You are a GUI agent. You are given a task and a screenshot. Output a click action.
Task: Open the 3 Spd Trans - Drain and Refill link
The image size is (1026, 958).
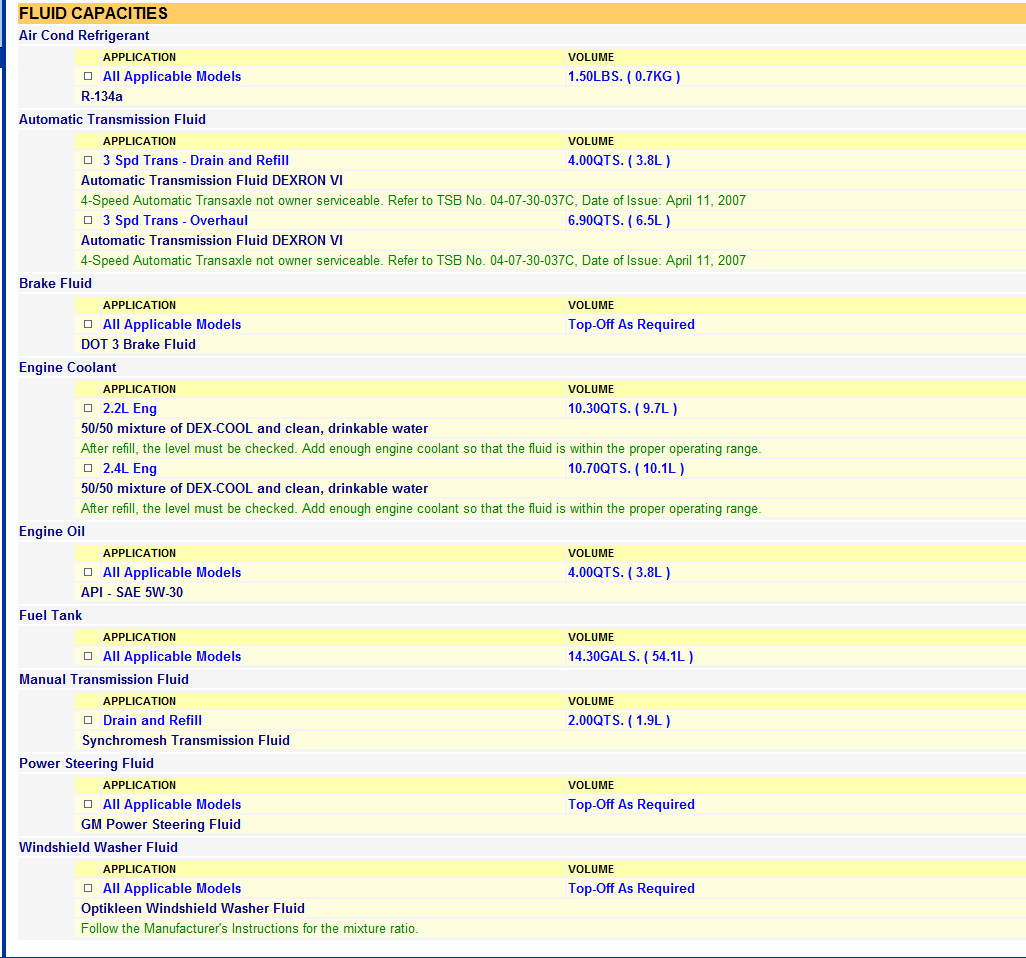195,160
